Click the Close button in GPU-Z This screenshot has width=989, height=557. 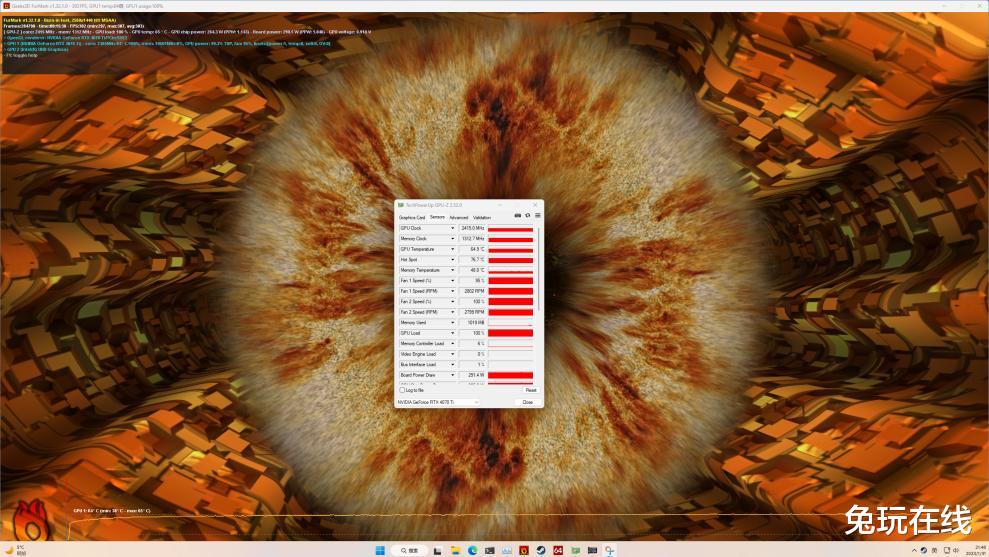[527, 402]
